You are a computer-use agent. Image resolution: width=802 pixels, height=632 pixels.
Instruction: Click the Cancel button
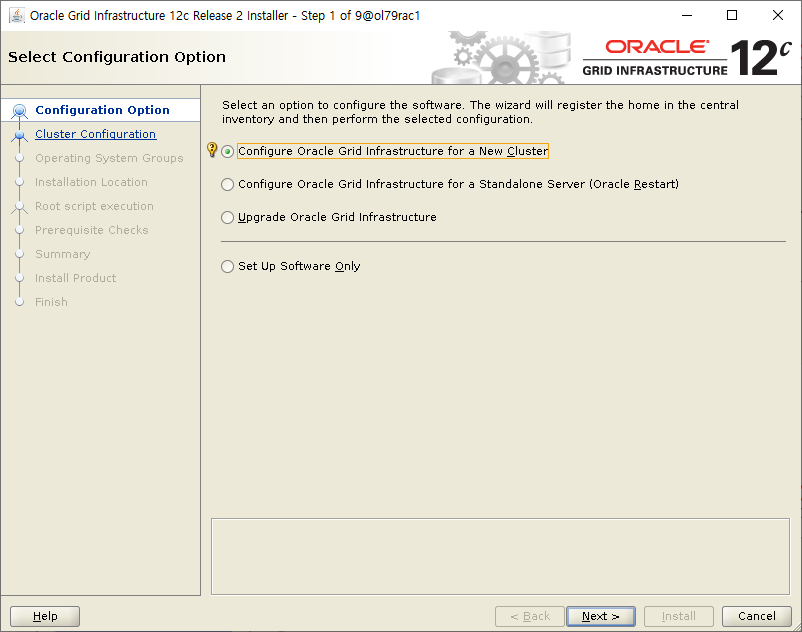click(756, 616)
